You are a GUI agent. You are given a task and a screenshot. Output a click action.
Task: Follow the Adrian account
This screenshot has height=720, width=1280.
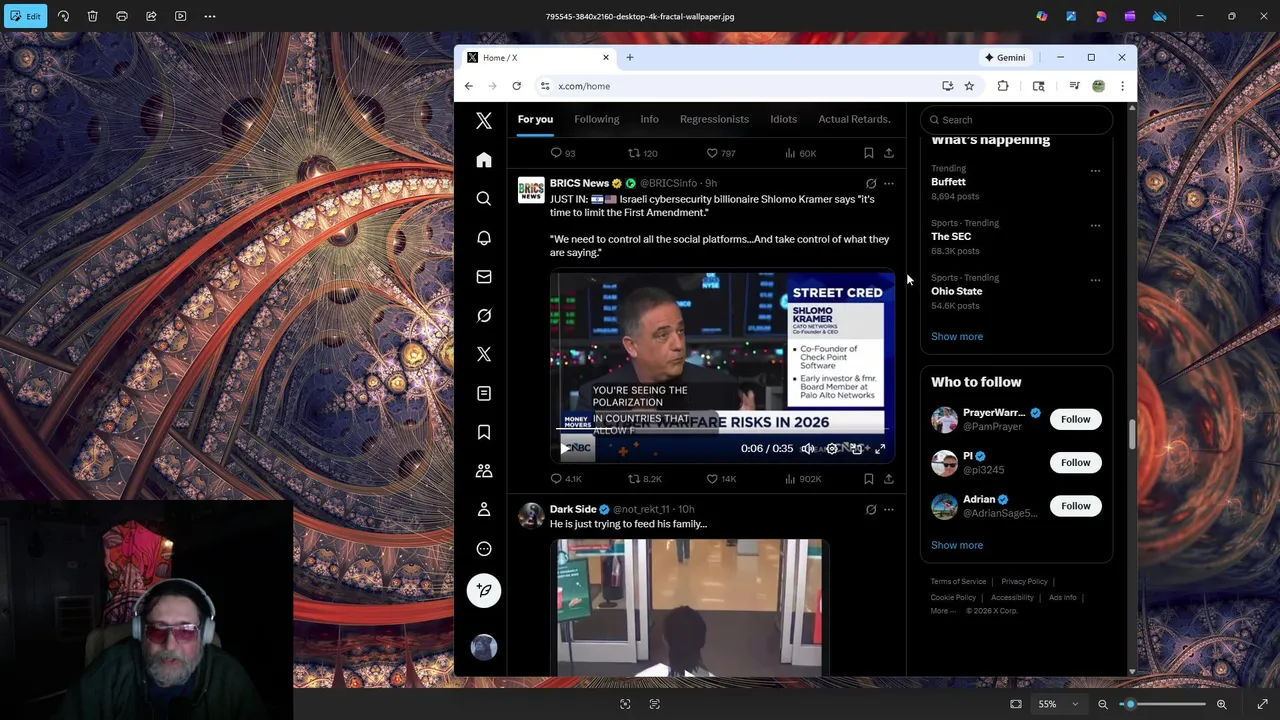pos(1076,506)
